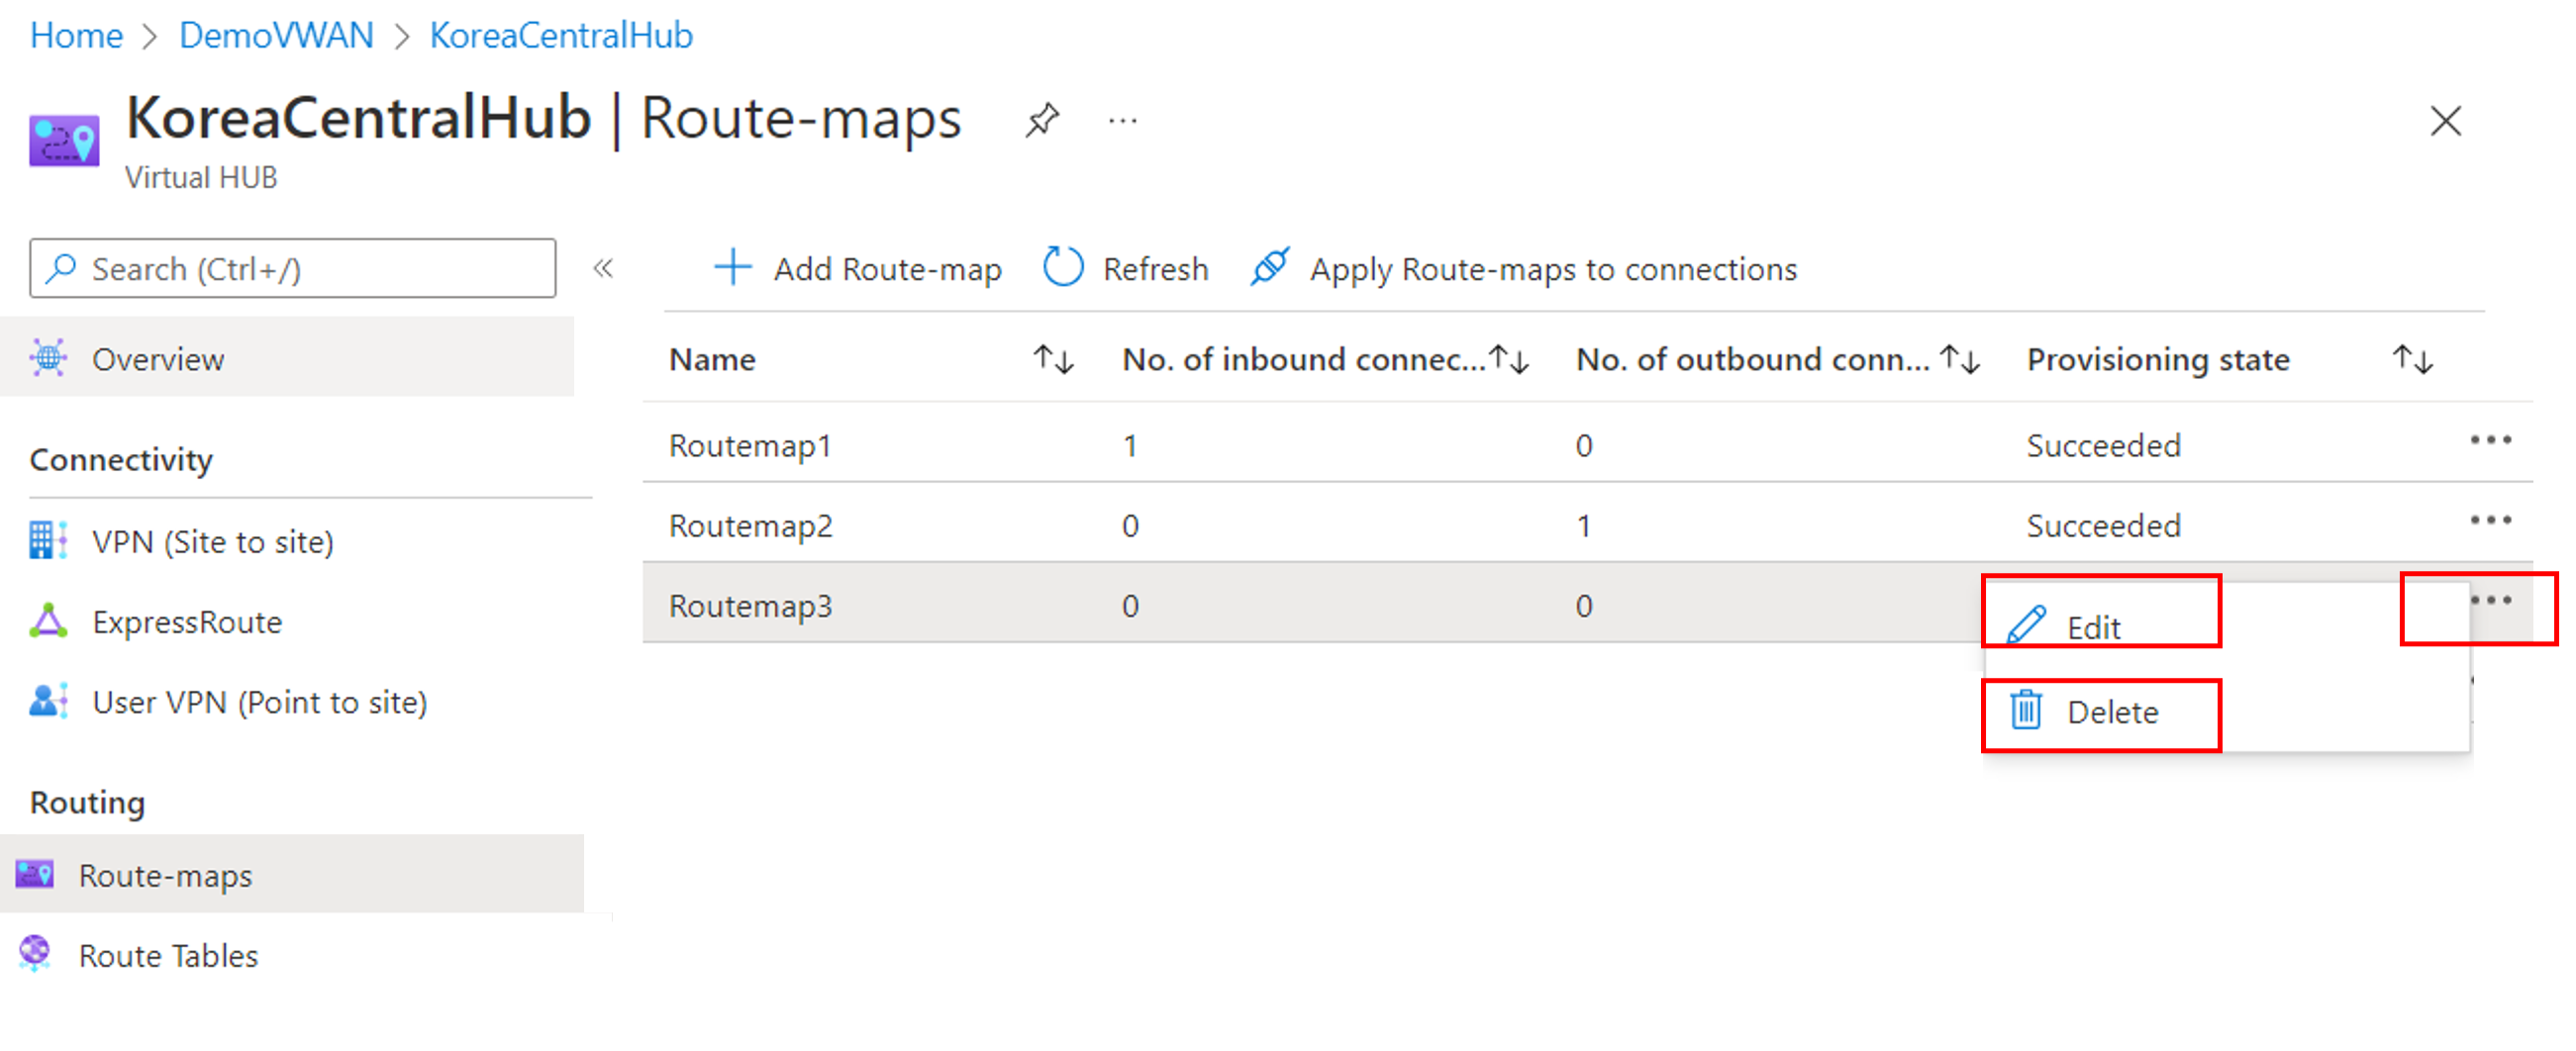Click the Provisioning state column header
Image resolution: width=2576 pixels, height=1051 pixels.
(2158, 360)
